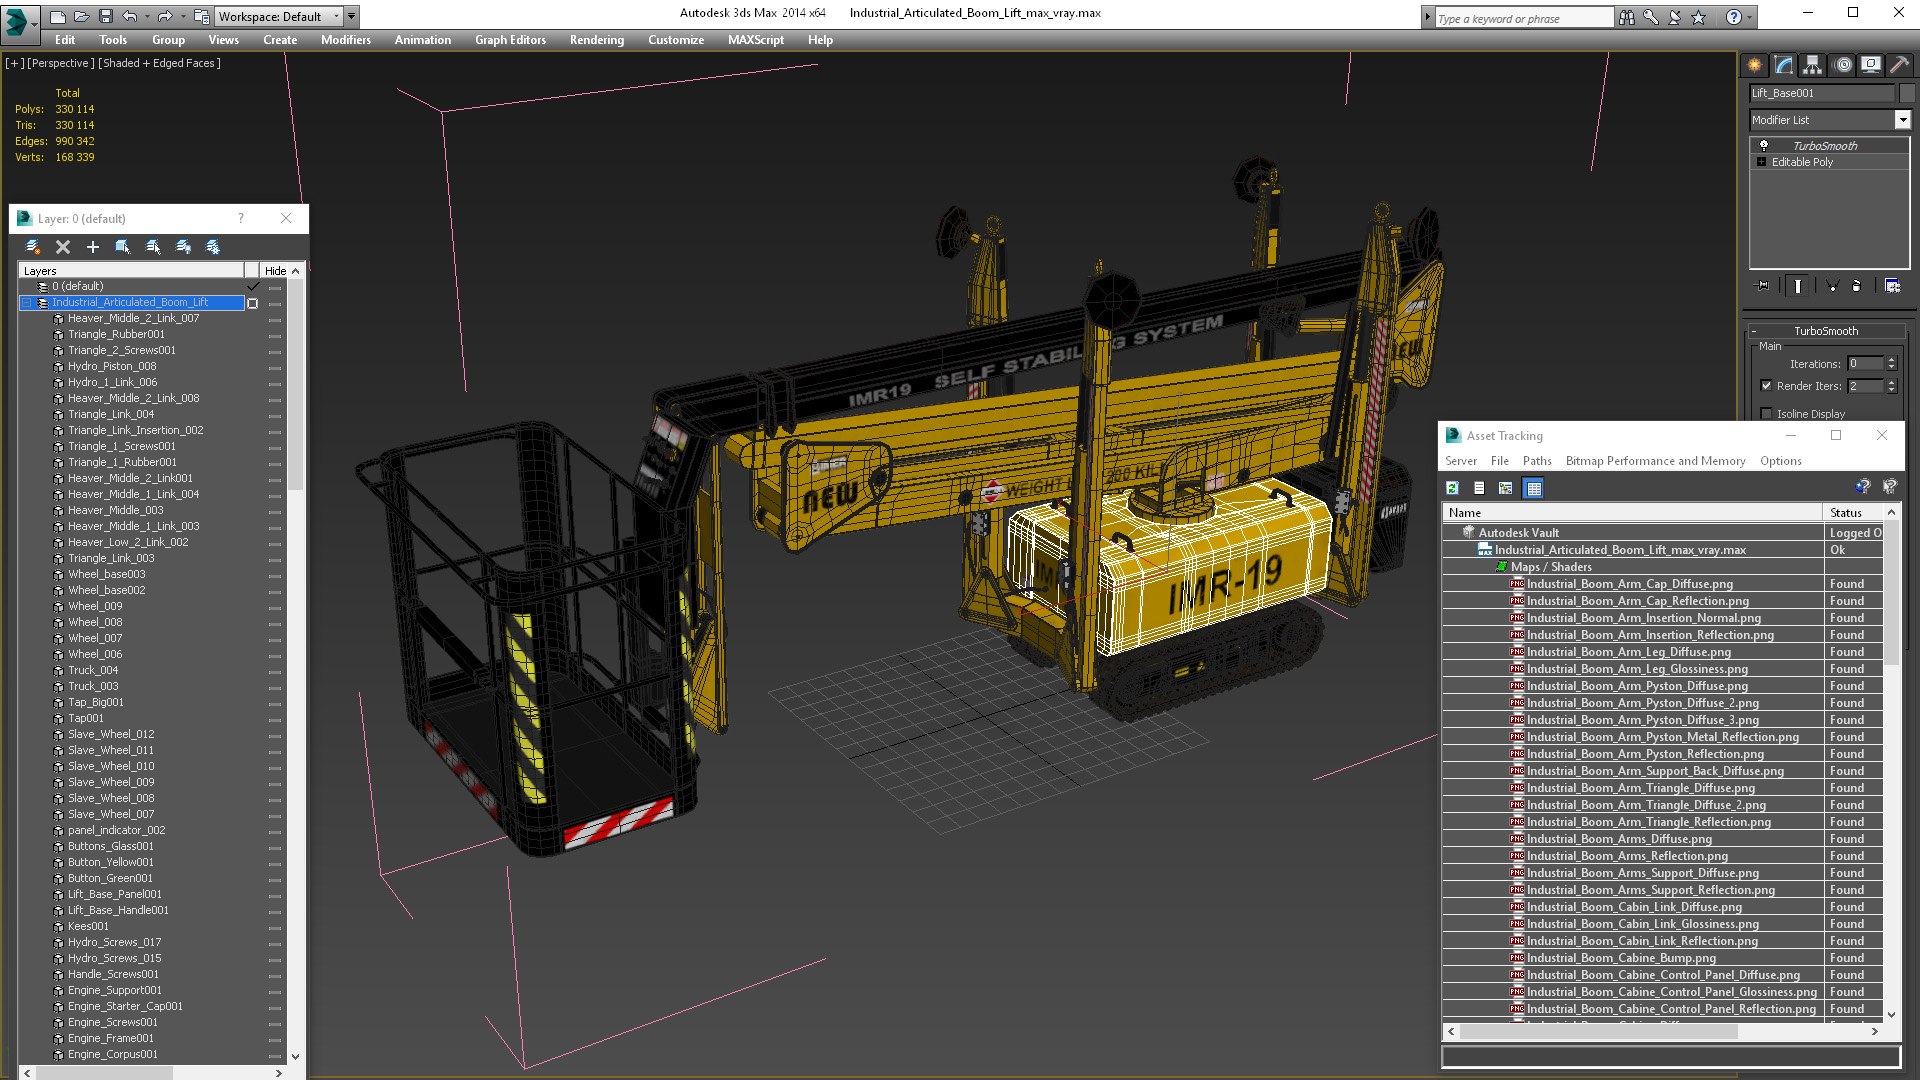Switch Asset Tracking to table view

pyautogui.click(x=1534, y=488)
